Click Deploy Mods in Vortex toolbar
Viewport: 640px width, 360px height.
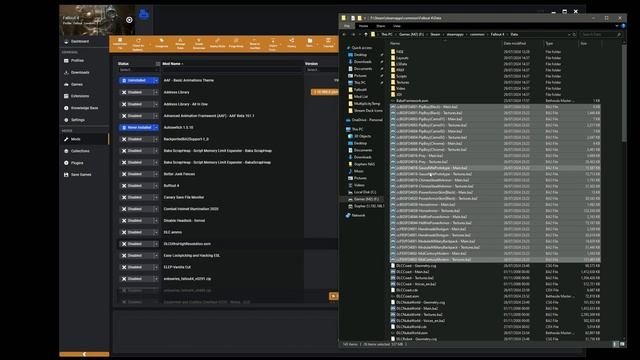[217, 43]
